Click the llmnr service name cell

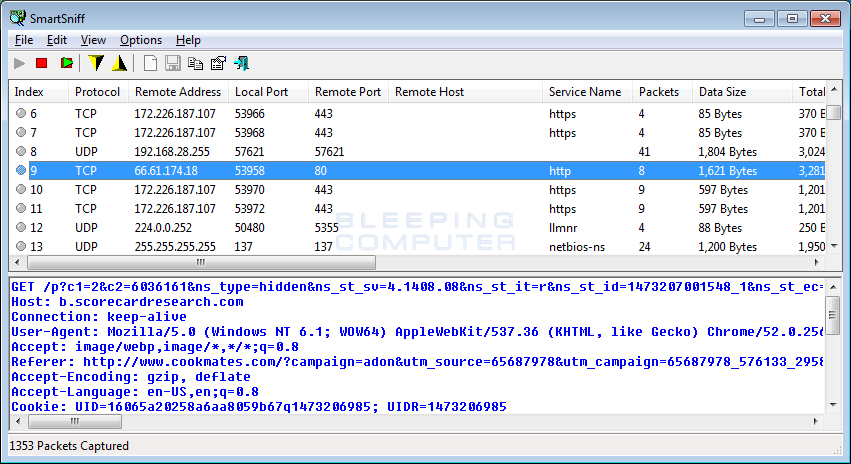click(563, 227)
